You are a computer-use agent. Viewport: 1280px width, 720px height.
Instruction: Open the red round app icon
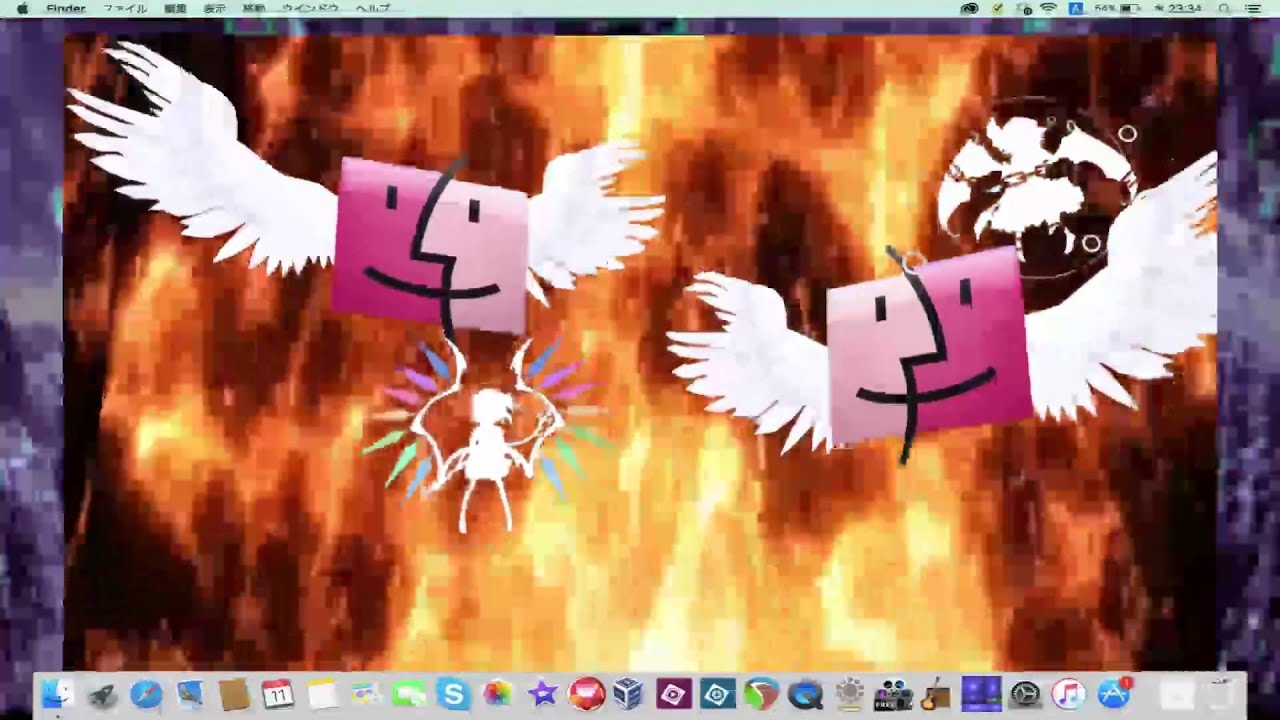586,694
